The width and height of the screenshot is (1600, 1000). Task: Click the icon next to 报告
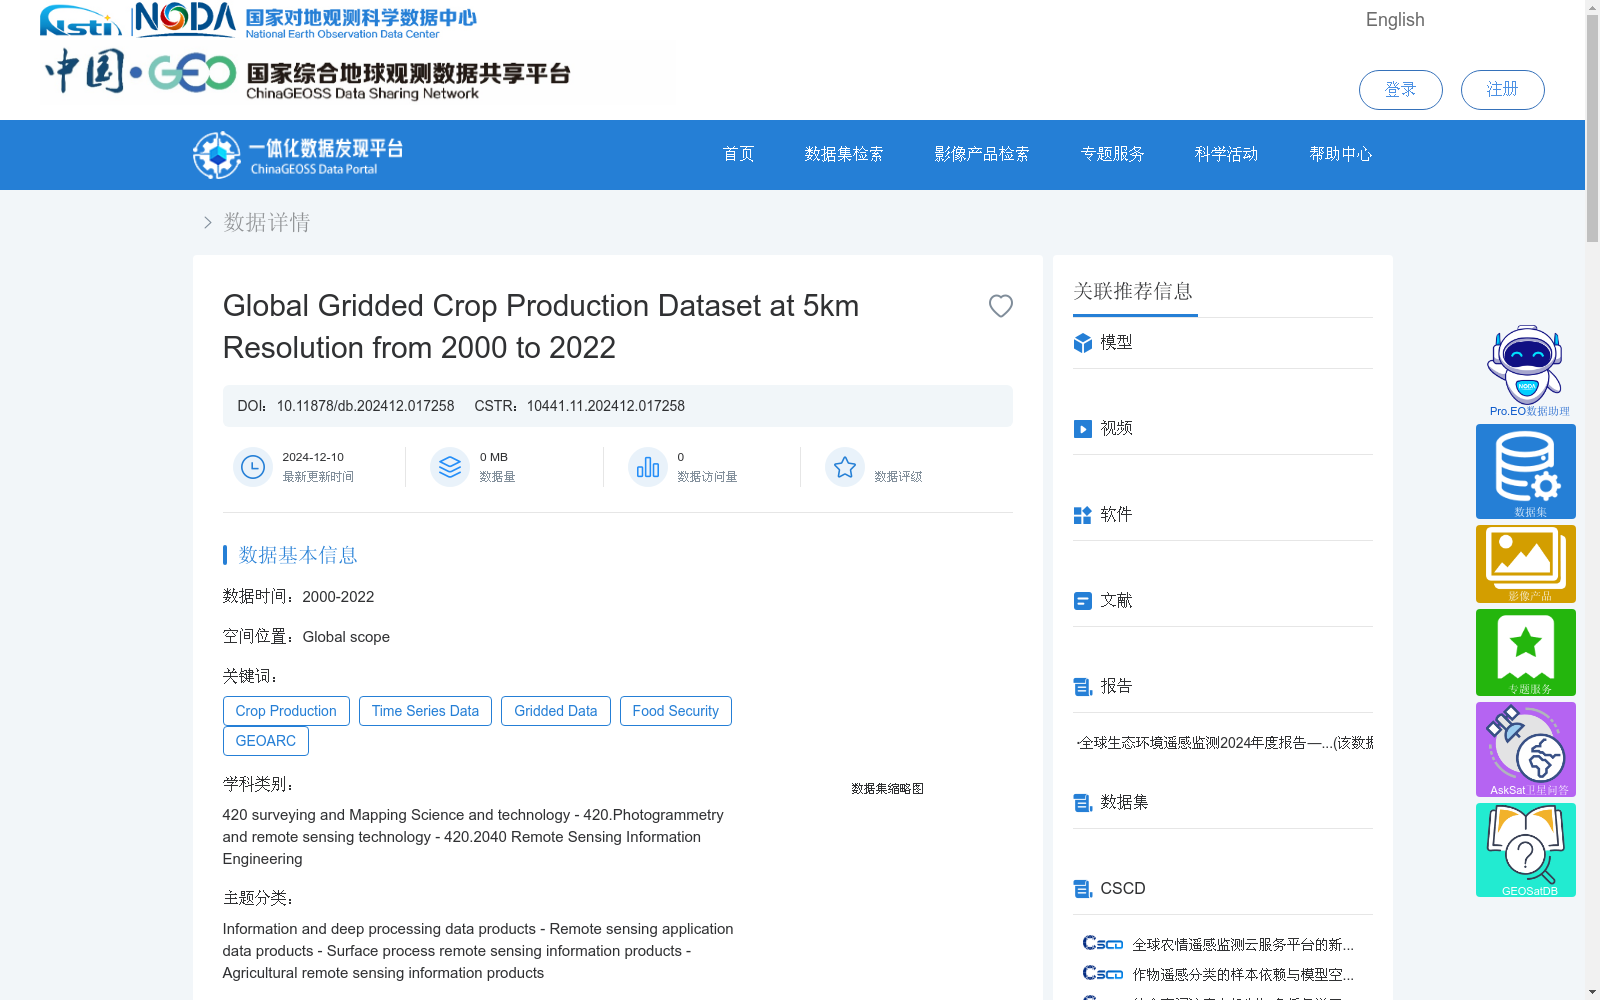click(1083, 687)
